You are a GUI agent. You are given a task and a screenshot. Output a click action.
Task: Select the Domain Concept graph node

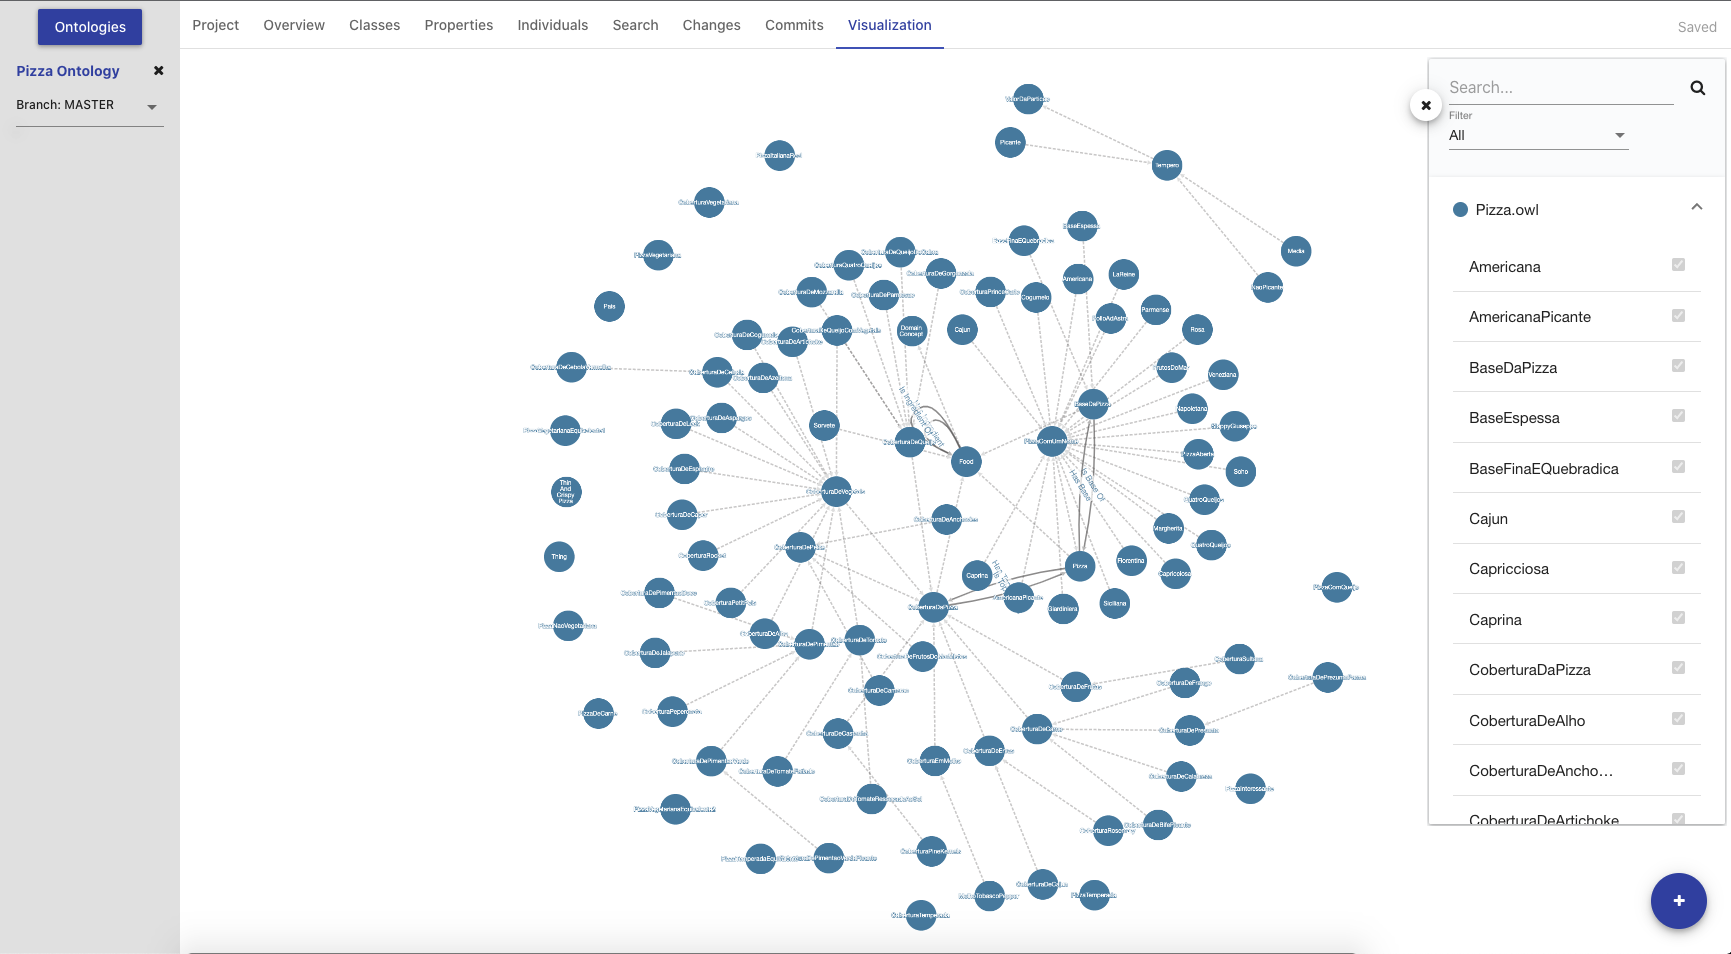click(x=911, y=331)
